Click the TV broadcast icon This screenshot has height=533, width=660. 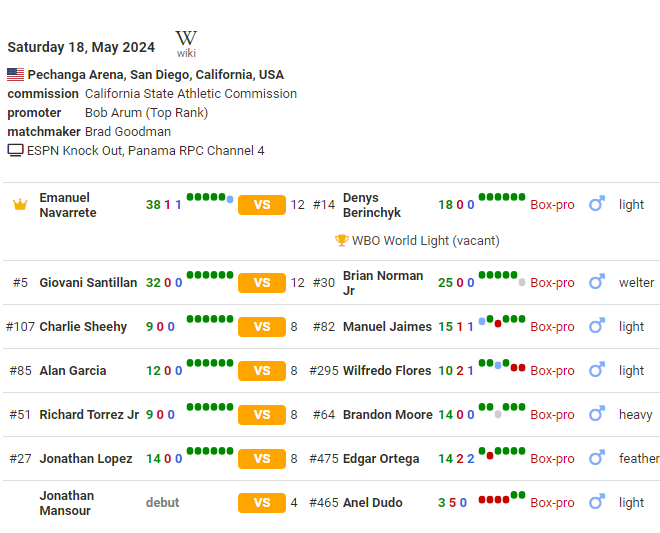(15, 151)
